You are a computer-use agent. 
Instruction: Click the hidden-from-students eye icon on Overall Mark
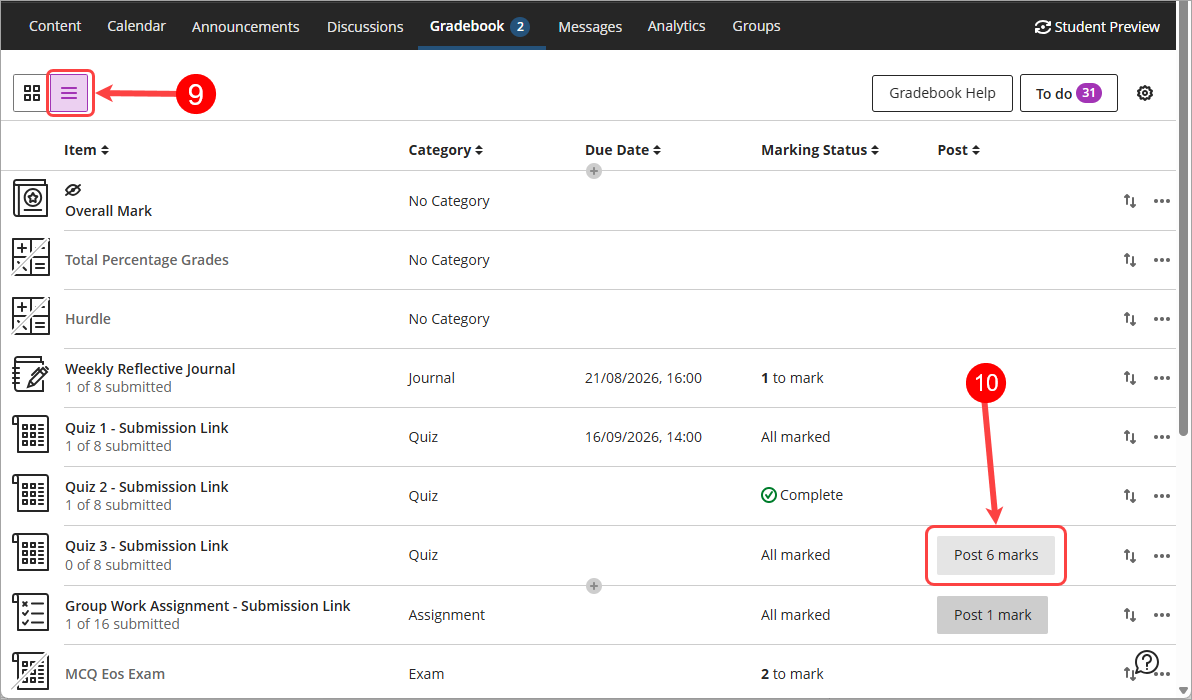pos(73,189)
